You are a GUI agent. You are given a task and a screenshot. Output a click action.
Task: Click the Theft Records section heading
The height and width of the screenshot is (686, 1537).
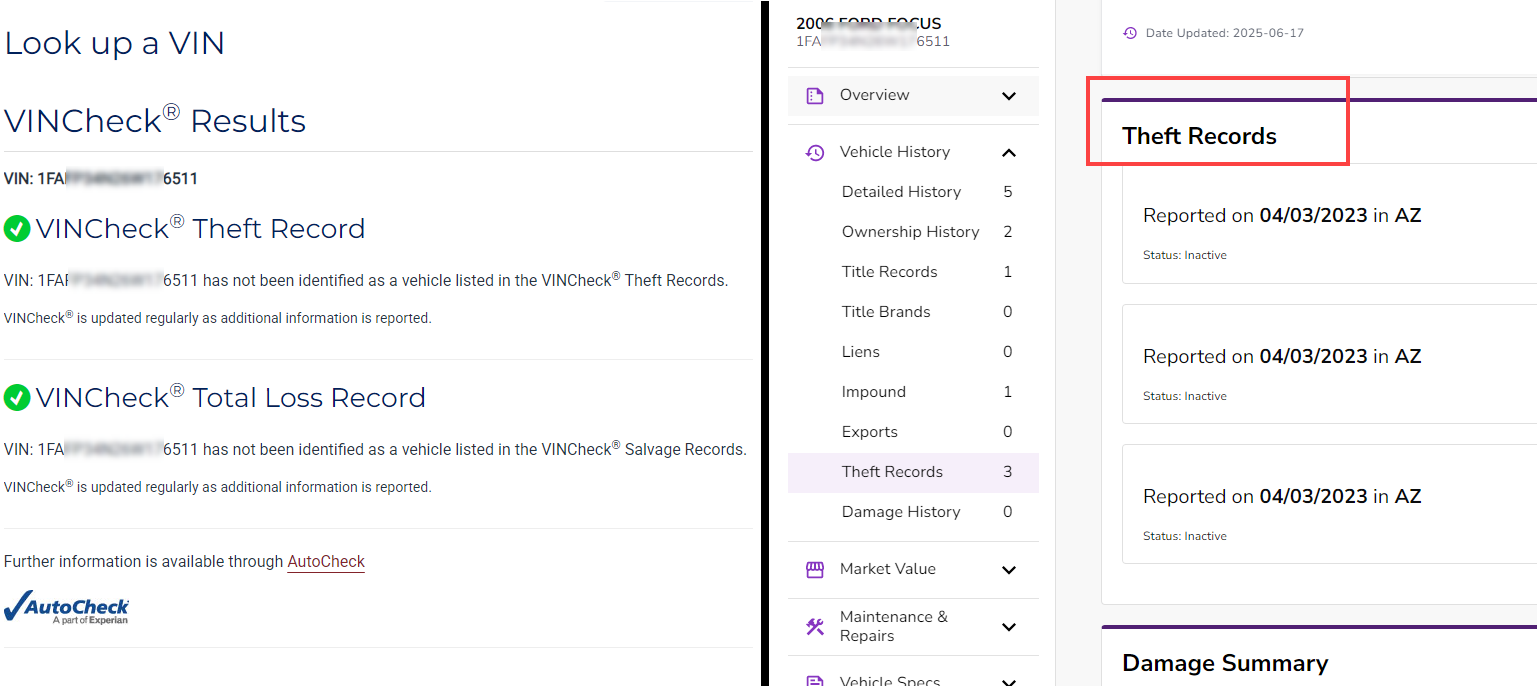coord(1199,137)
